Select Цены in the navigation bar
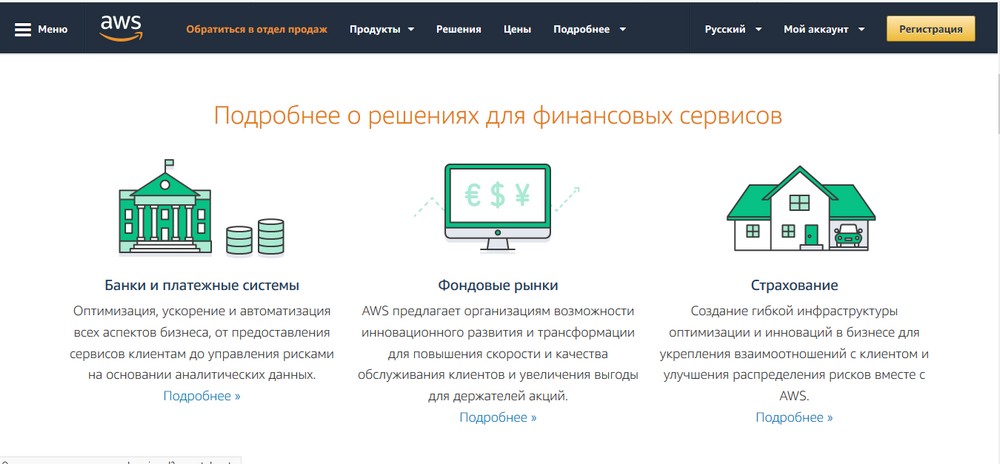Viewport: 1000px width, 464px height. coord(517,29)
